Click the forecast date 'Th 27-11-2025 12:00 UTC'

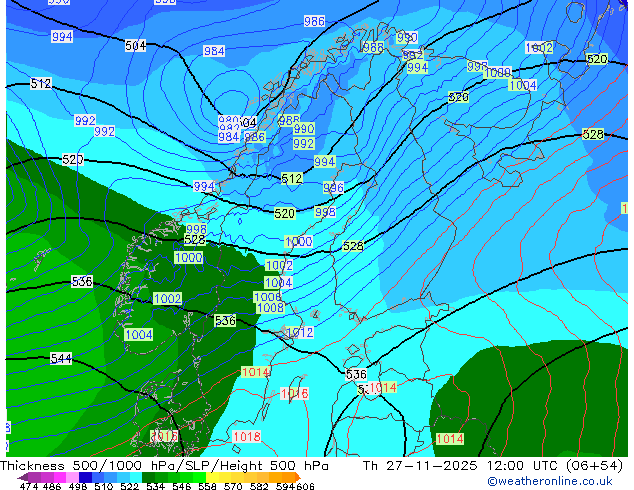point(463,466)
